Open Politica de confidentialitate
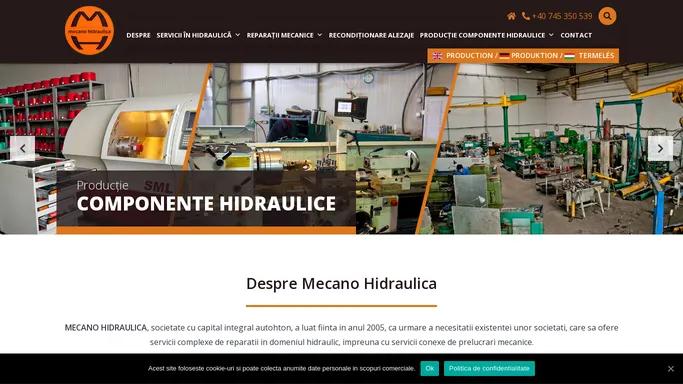The height and width of the screenshot is (384, 683). click(x=489, y=368)
